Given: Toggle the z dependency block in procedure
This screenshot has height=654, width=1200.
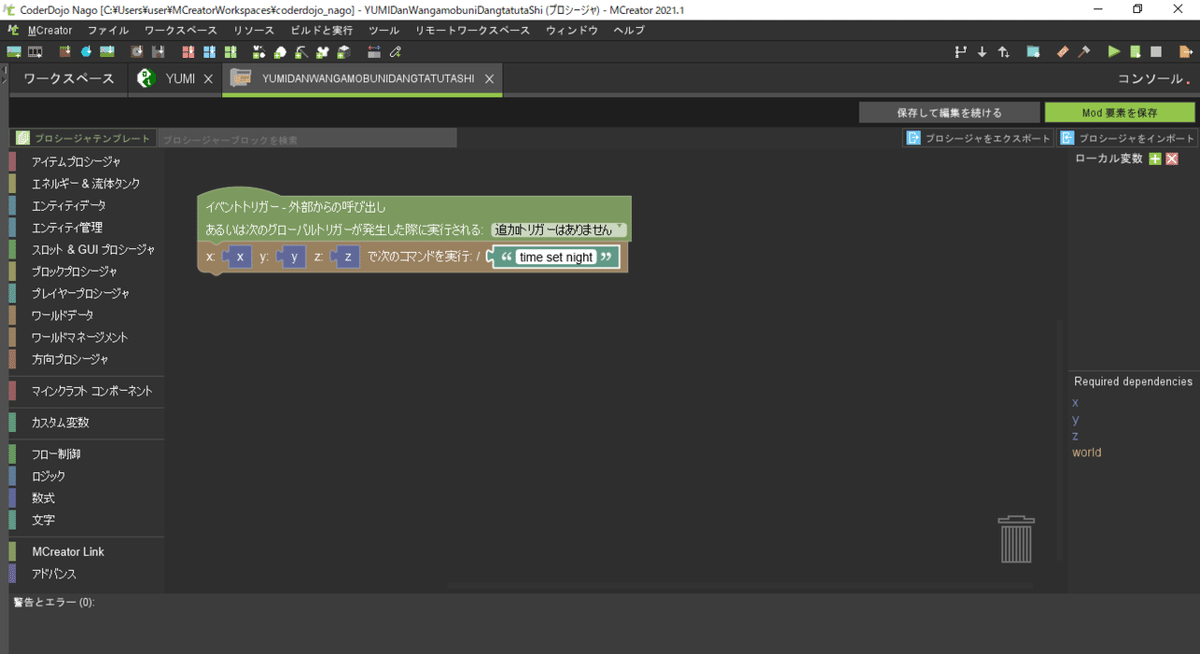Looking at the screenshot, I should (x=345, y=256).
